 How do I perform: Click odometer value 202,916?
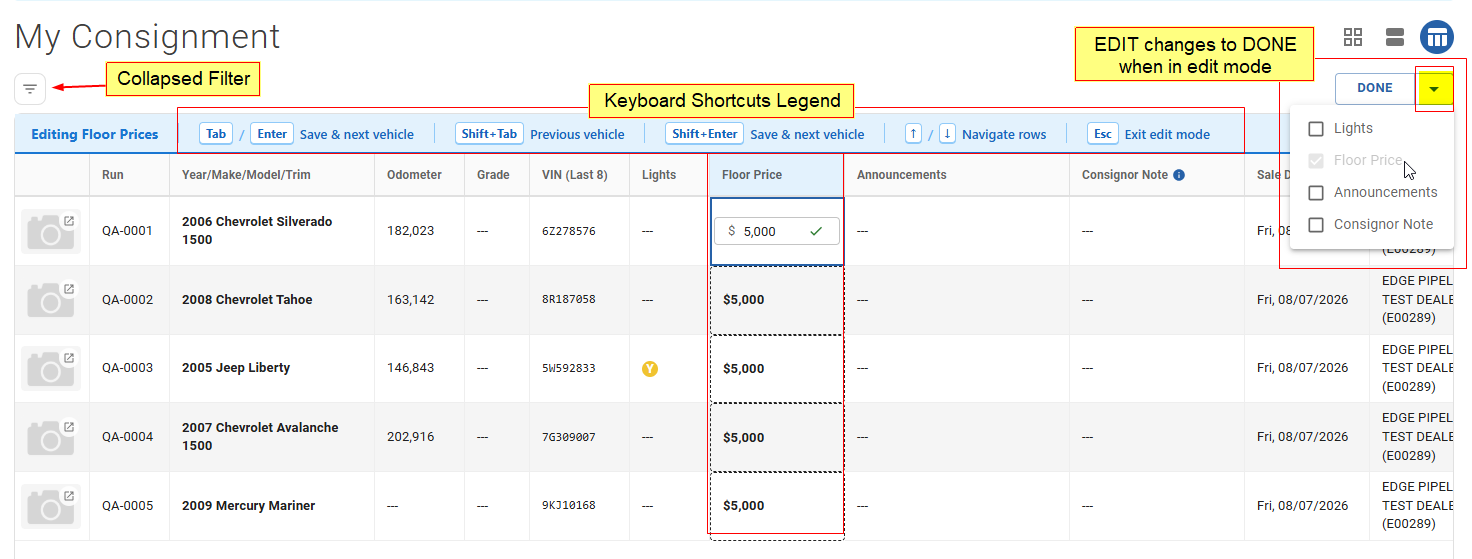(x=410, y=437)
